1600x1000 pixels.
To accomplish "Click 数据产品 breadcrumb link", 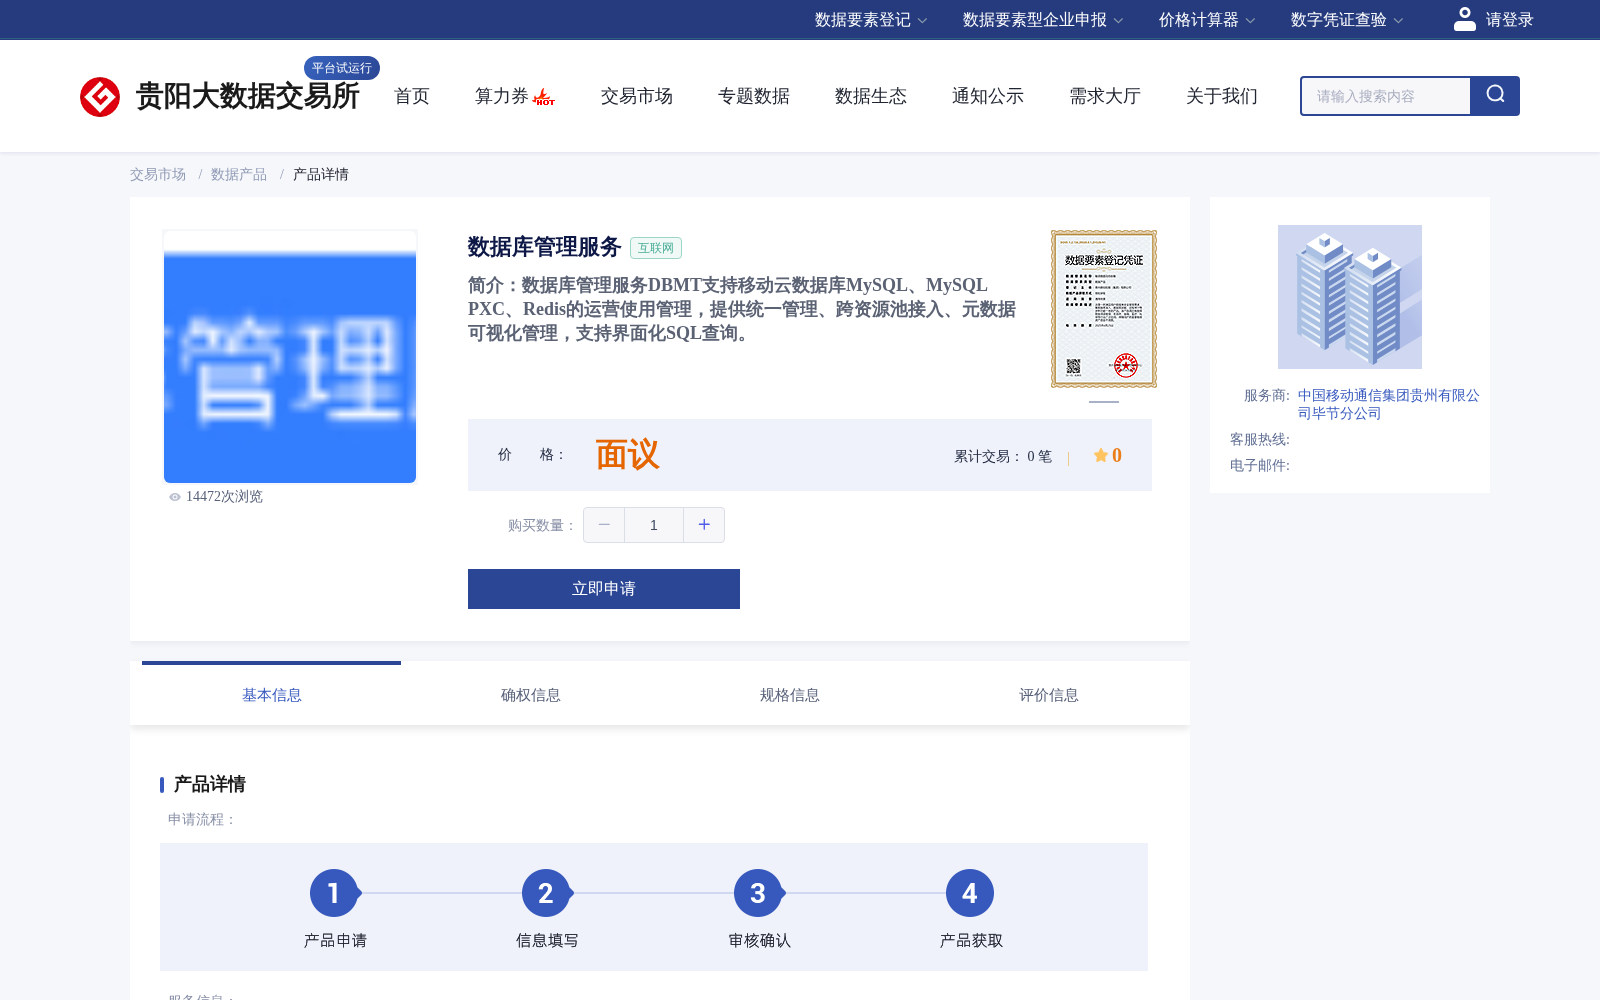I will click(x=239, y=174).
